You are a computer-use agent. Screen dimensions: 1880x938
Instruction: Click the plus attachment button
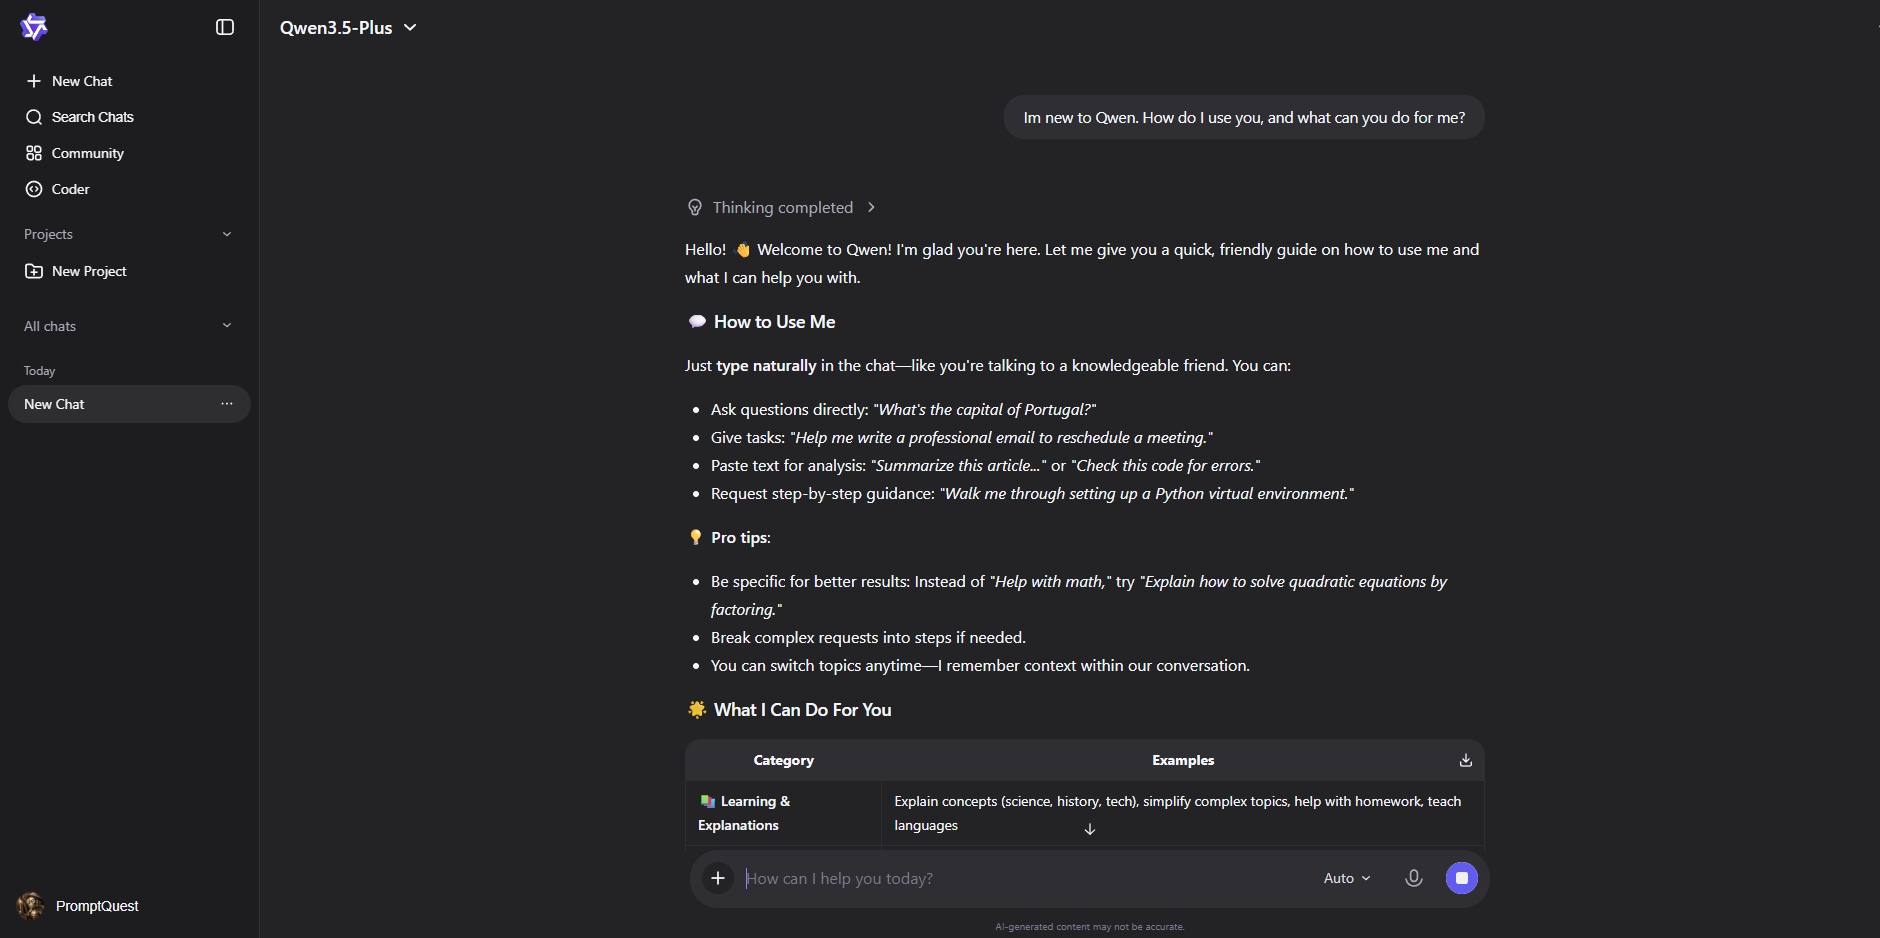pos(717,878)
